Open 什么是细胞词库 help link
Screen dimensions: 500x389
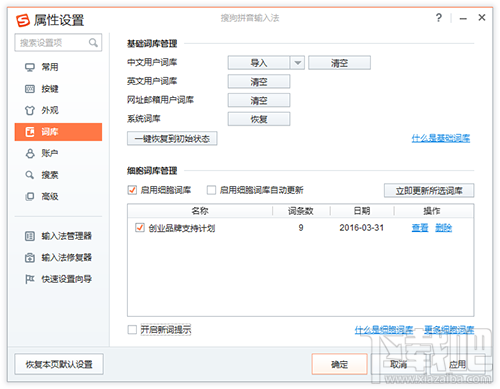coord(384,330)
